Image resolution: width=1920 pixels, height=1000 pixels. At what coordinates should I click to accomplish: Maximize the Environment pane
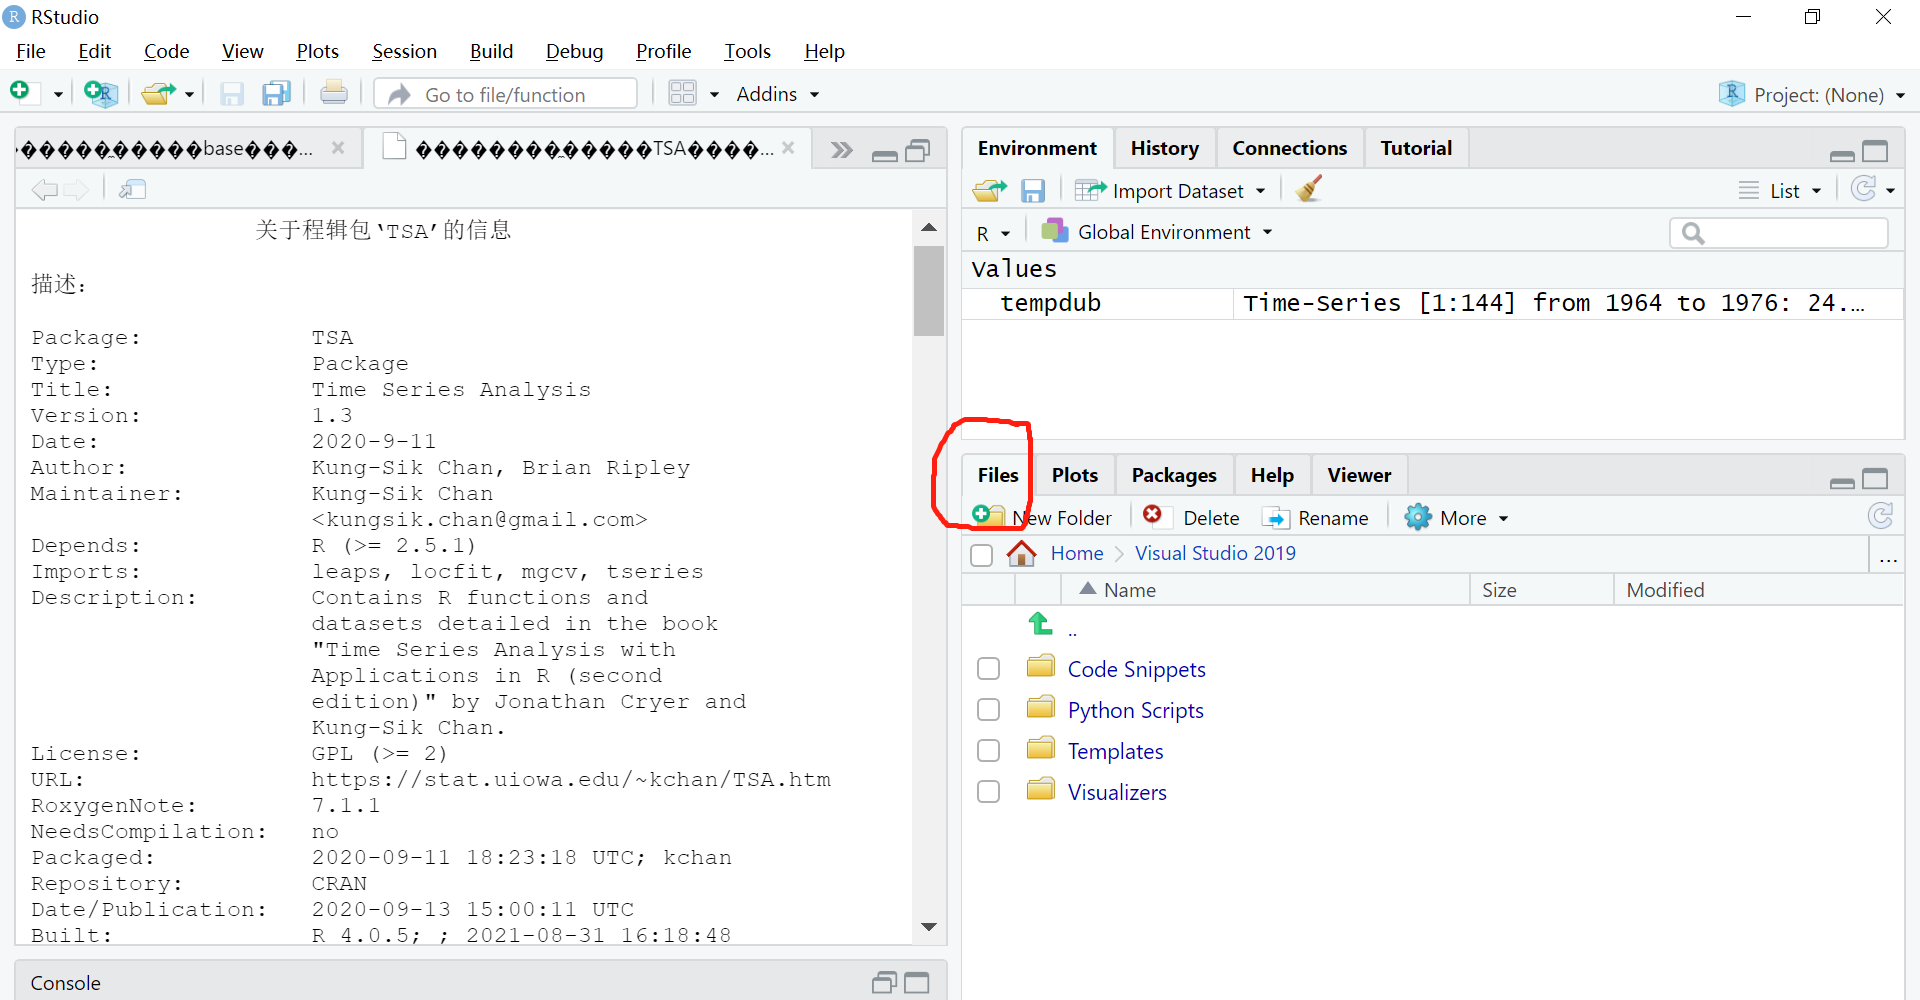1875,151
